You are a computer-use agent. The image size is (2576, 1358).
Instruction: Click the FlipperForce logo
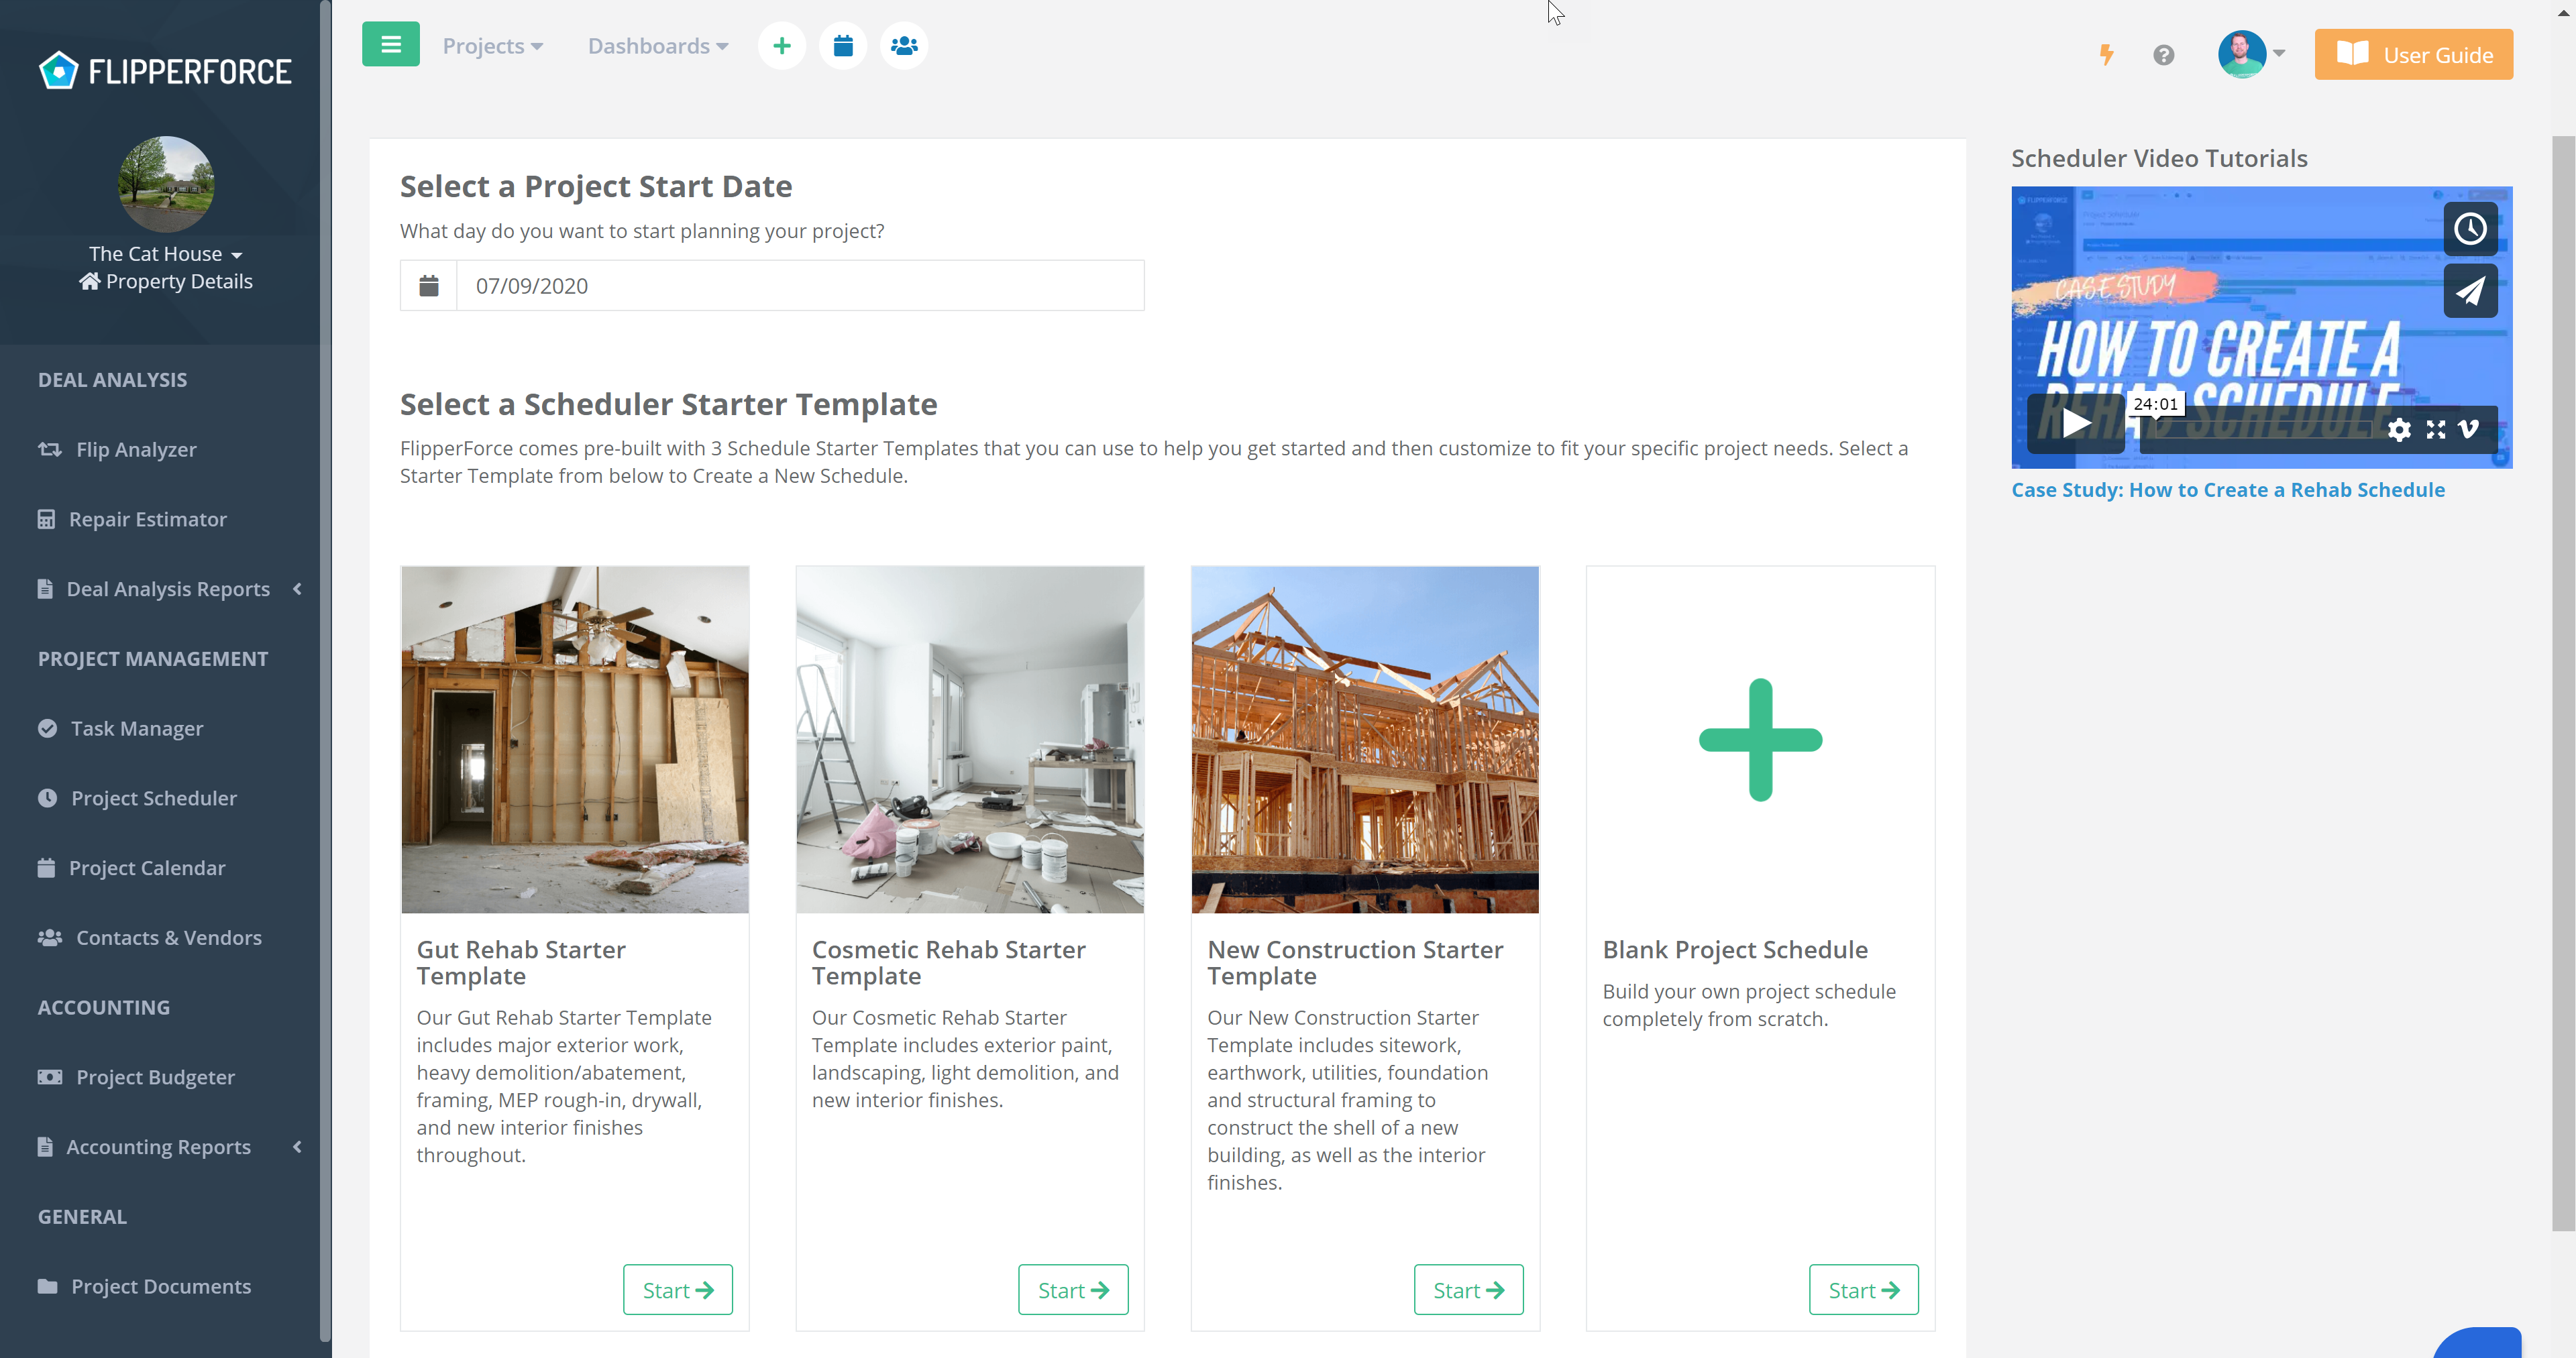tap(165, 71)
